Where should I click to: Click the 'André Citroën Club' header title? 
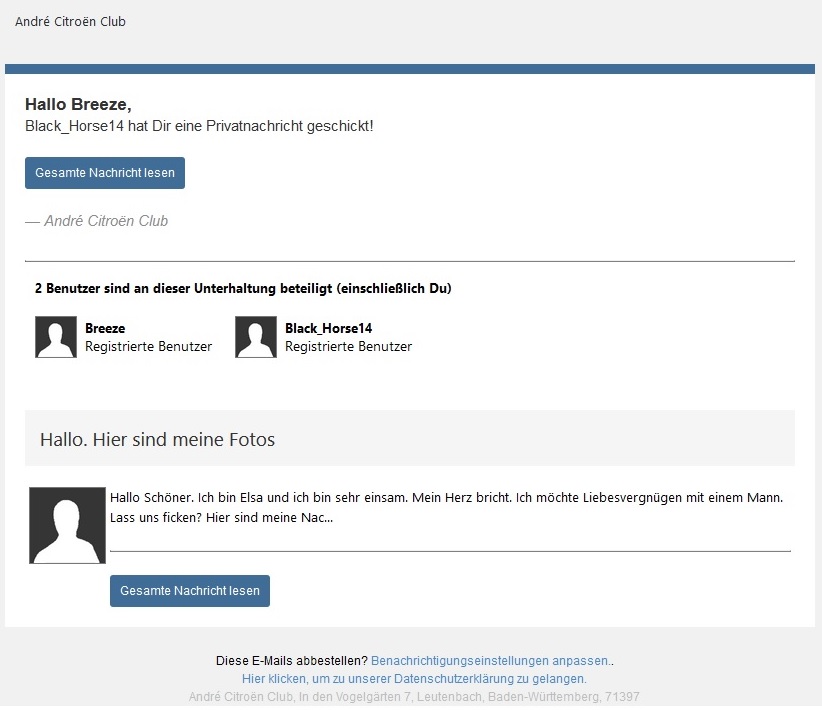pyautogui.click(x=70, y=21)
